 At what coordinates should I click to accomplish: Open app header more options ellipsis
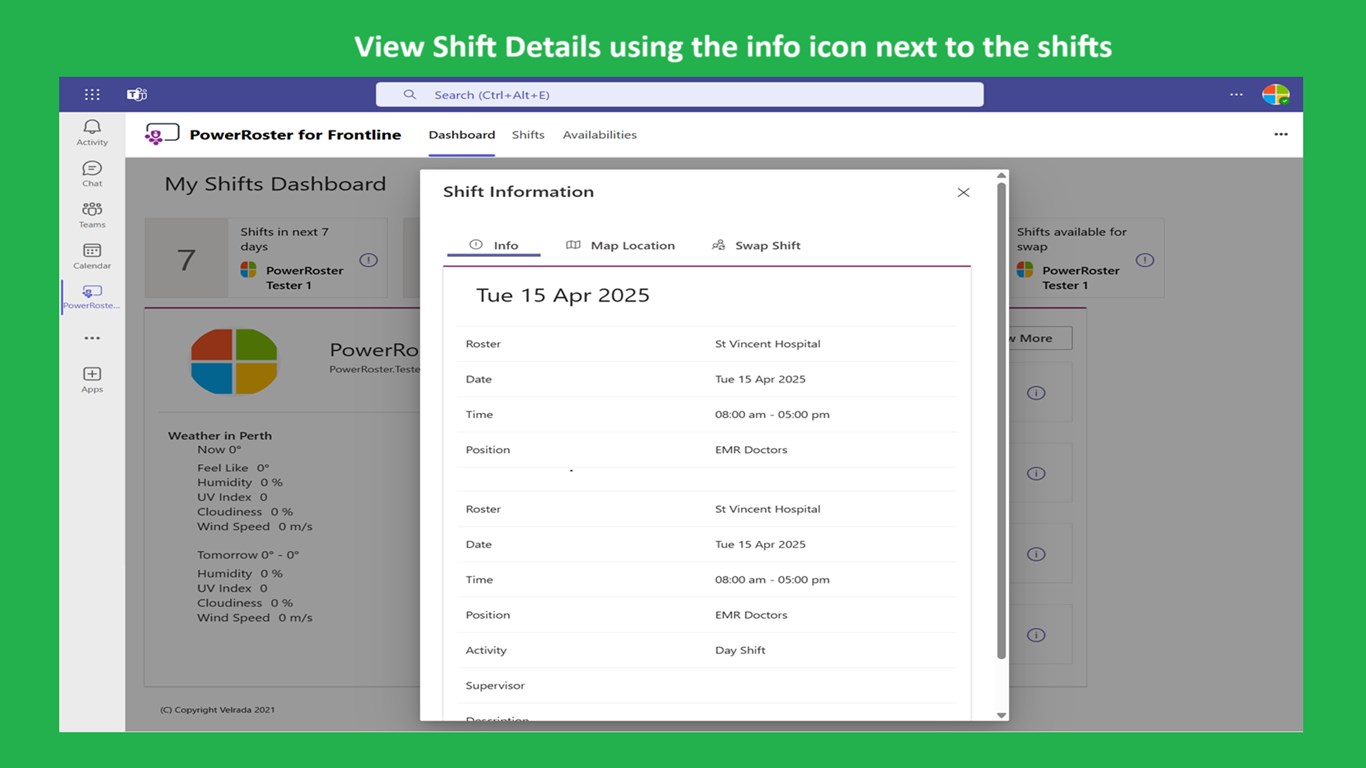(1281, 134)
